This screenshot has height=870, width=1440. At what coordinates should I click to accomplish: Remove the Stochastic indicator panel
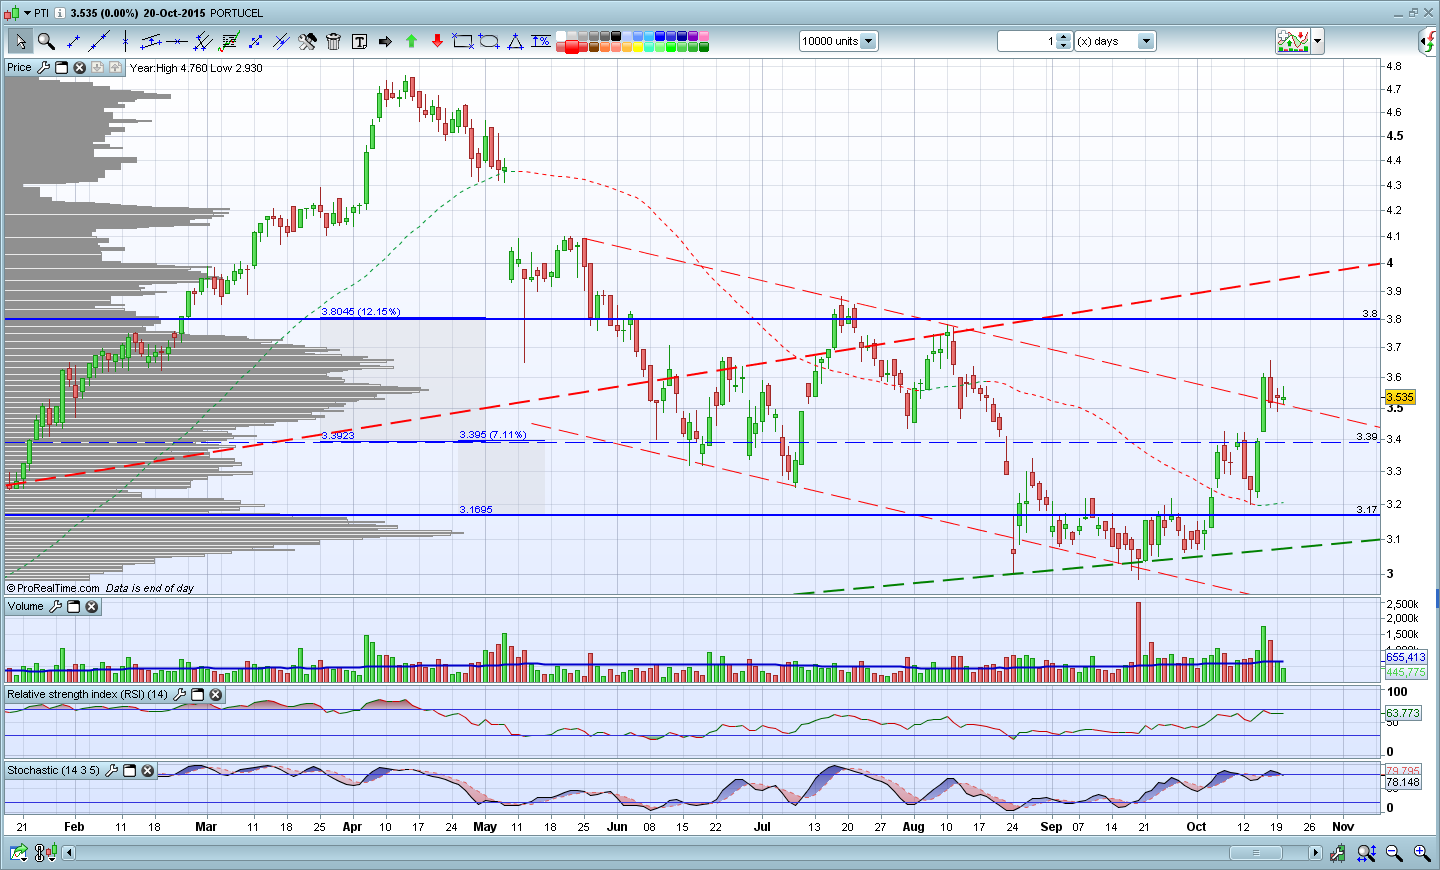[147, 770]
